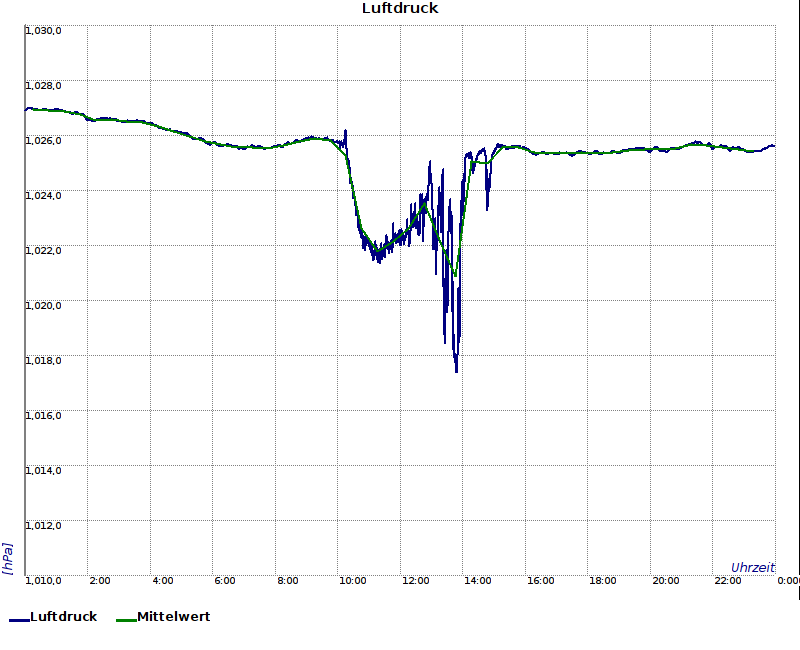Click the 1,026,0 y-axis value
Image resolution: width=800 pixels, height=650 pixels.
[x=43, y=141]
